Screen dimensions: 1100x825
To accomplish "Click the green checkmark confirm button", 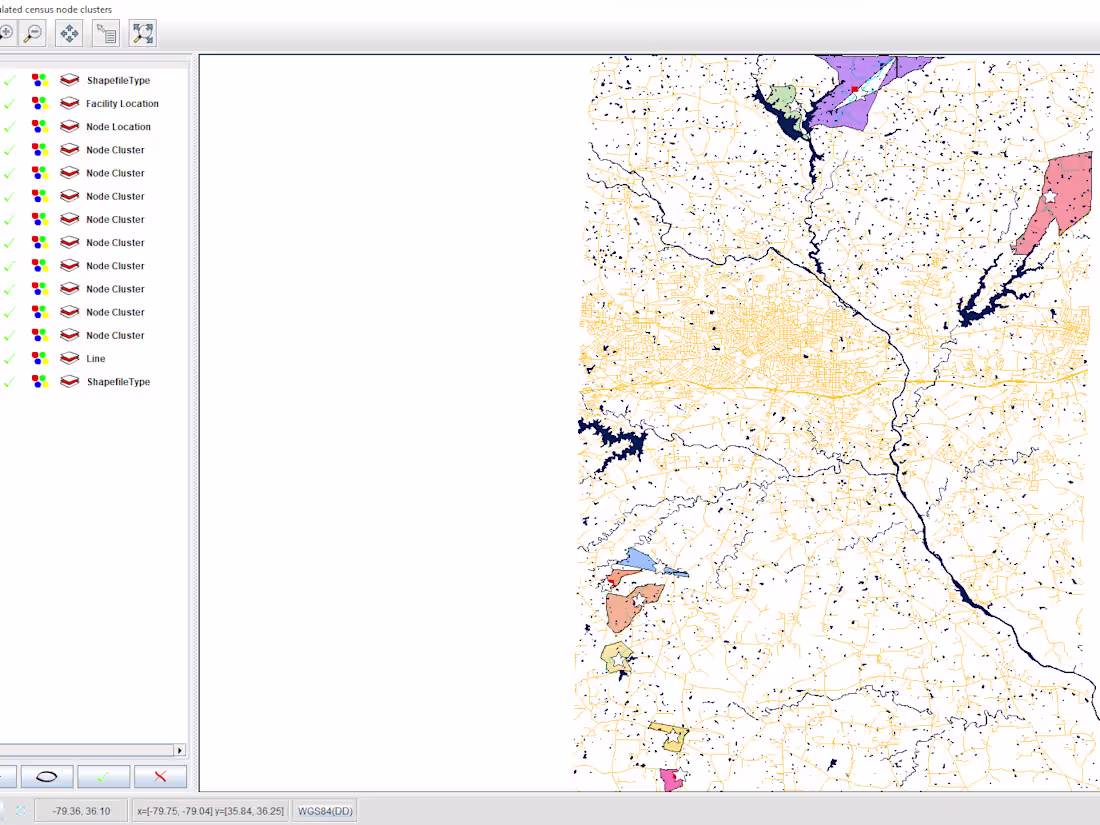I will pos(102,776).
